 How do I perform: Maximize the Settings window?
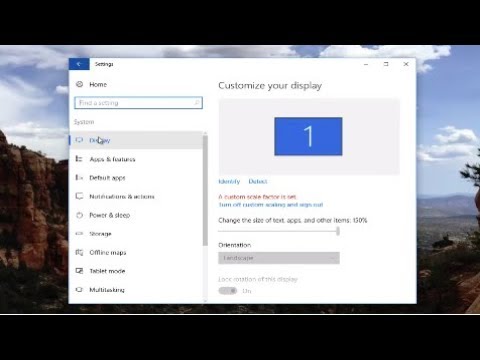click(386, 64)
